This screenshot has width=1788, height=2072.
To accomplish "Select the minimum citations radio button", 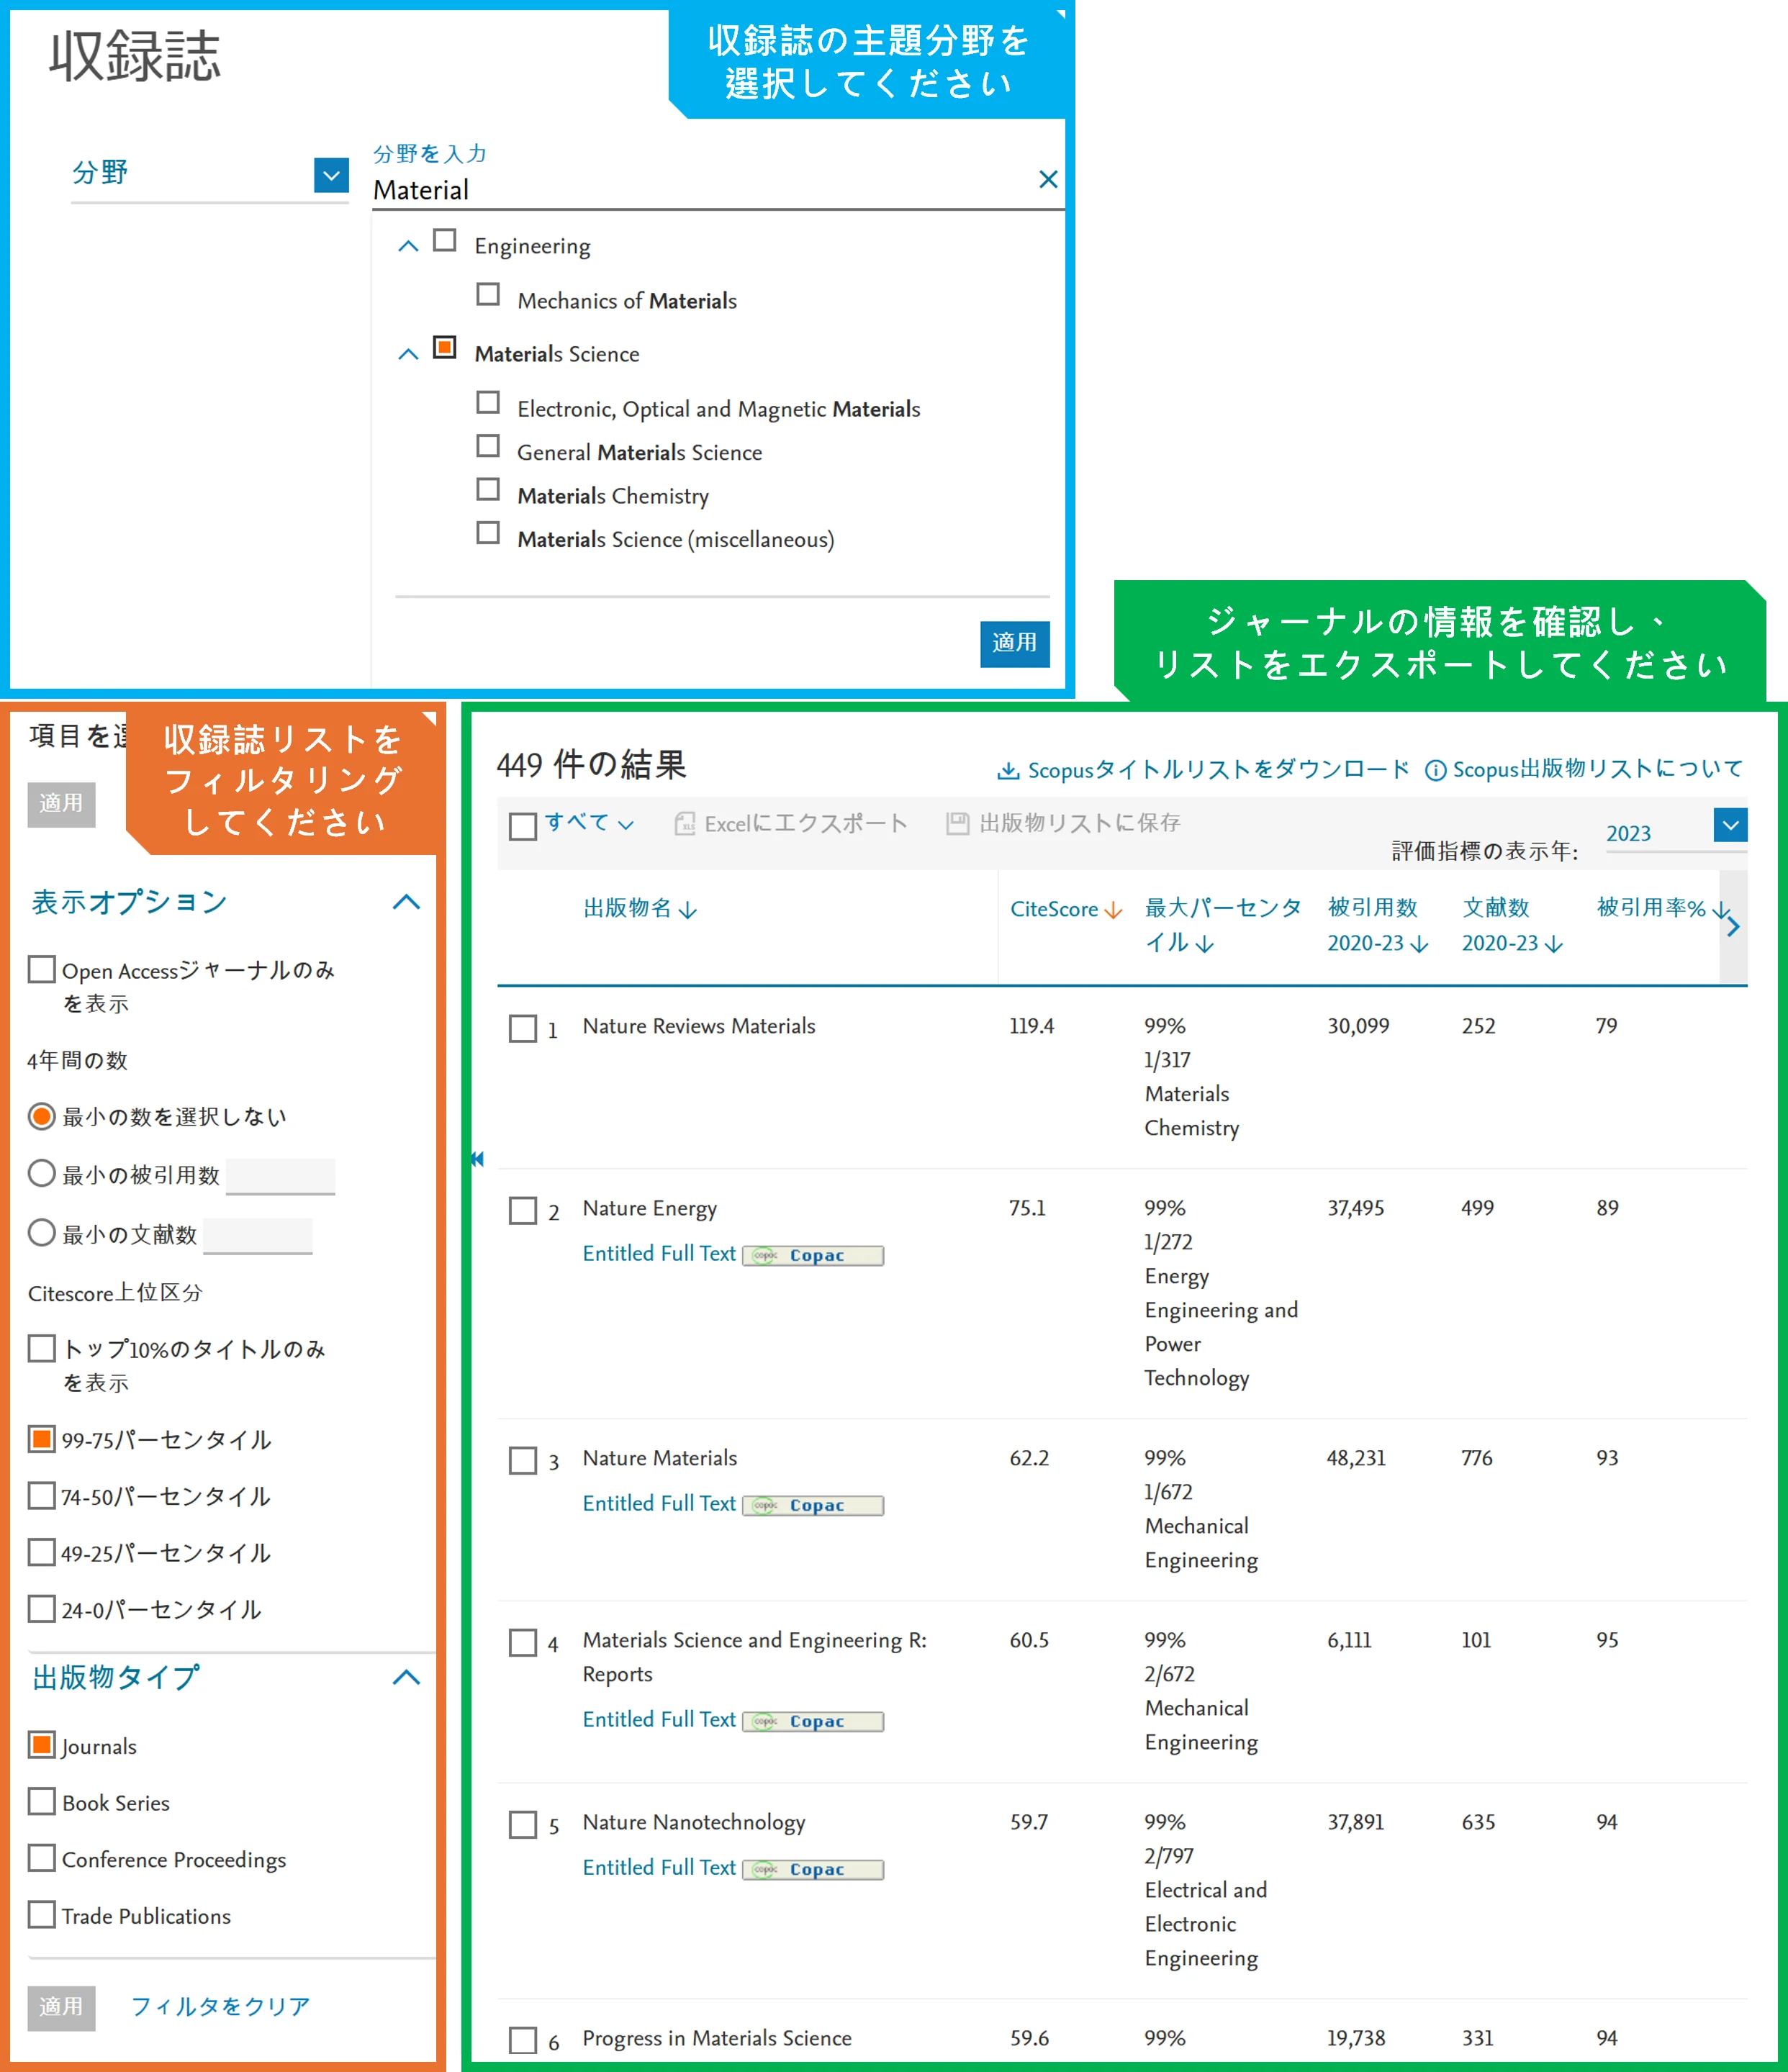I will coord(42,1173).
